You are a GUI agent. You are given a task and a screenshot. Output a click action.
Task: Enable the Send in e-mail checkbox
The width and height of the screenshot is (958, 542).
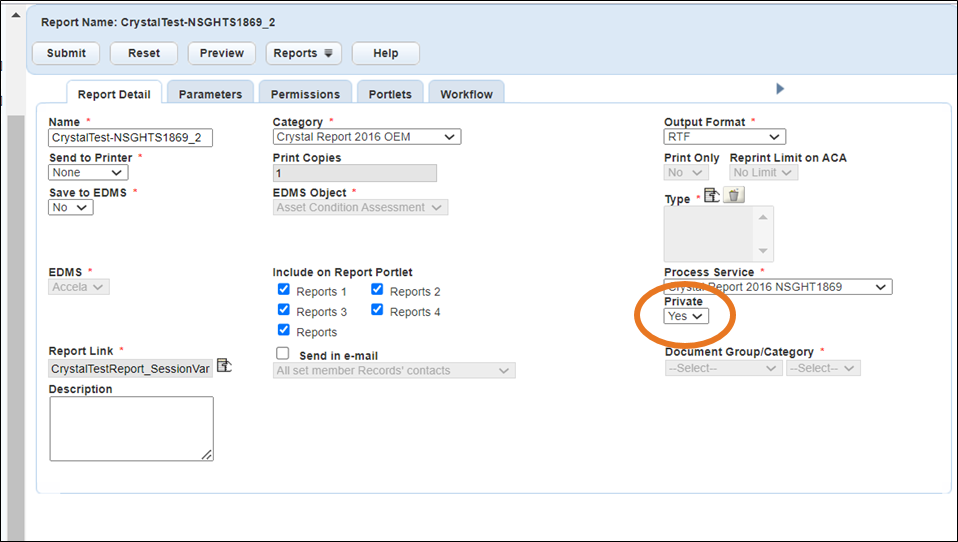click(283, 354)
